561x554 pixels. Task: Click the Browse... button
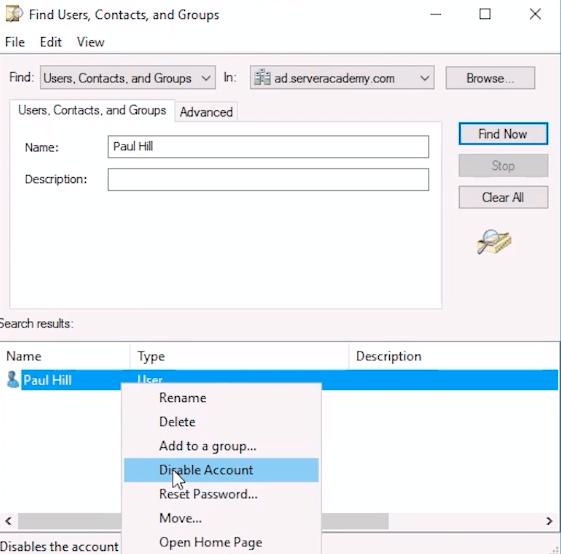point(490,78)
